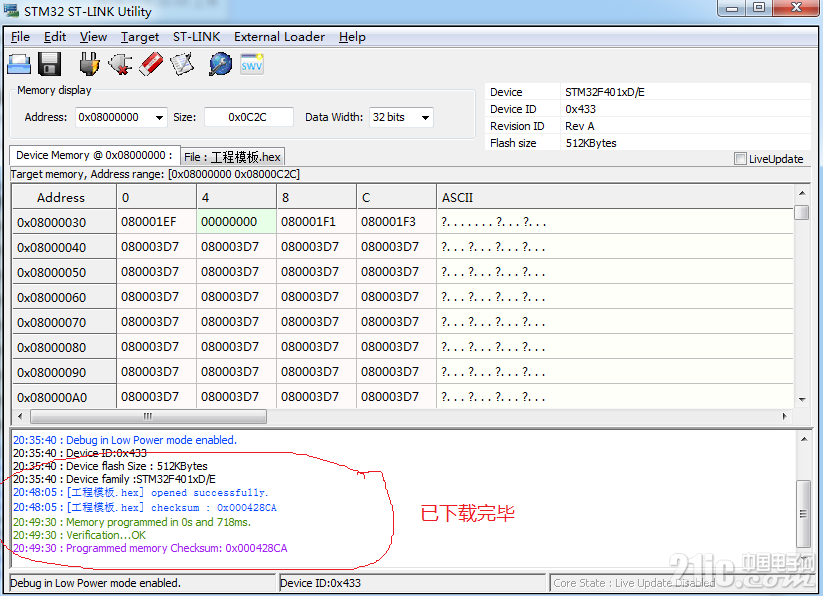Click the 'Programmed memory Checksum: 0x000428CA' log line
Viewport: 823px width, 596px height.
pos(150,548)
